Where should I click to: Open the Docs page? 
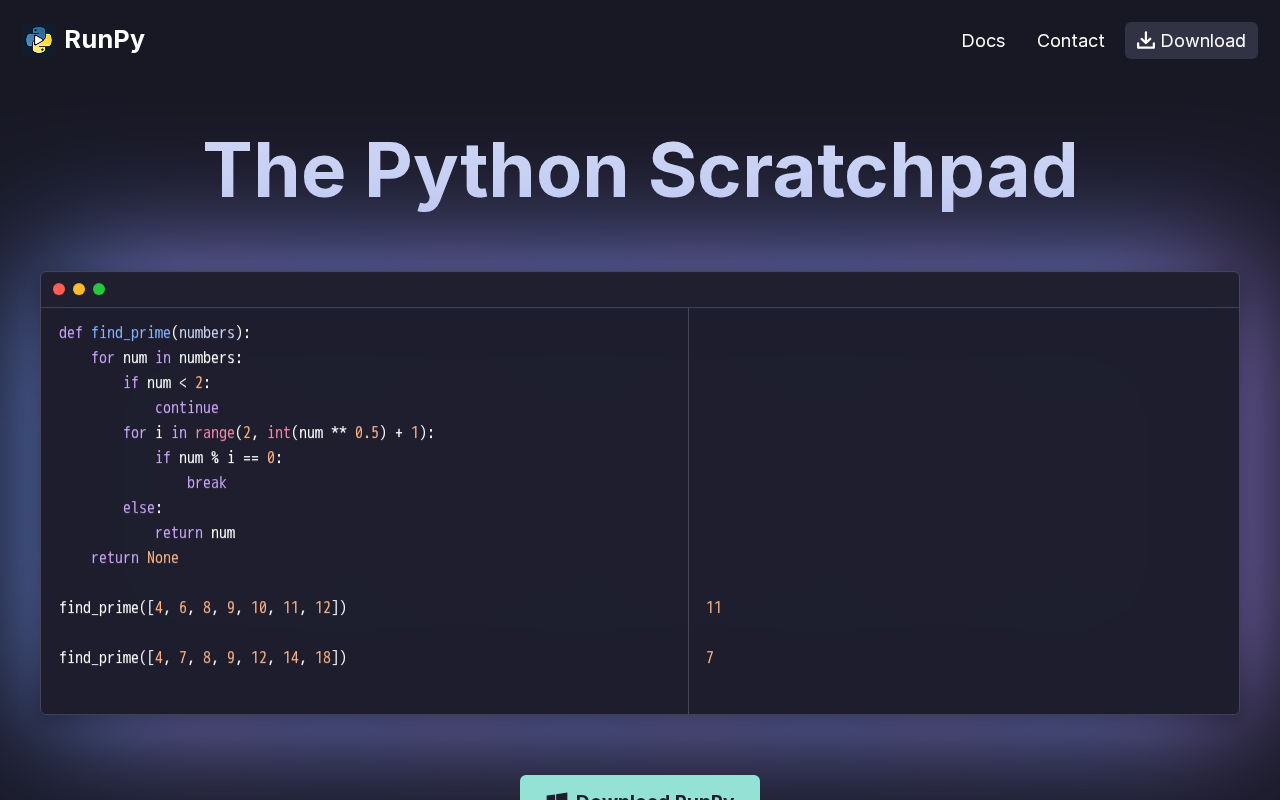click(983, 40)
